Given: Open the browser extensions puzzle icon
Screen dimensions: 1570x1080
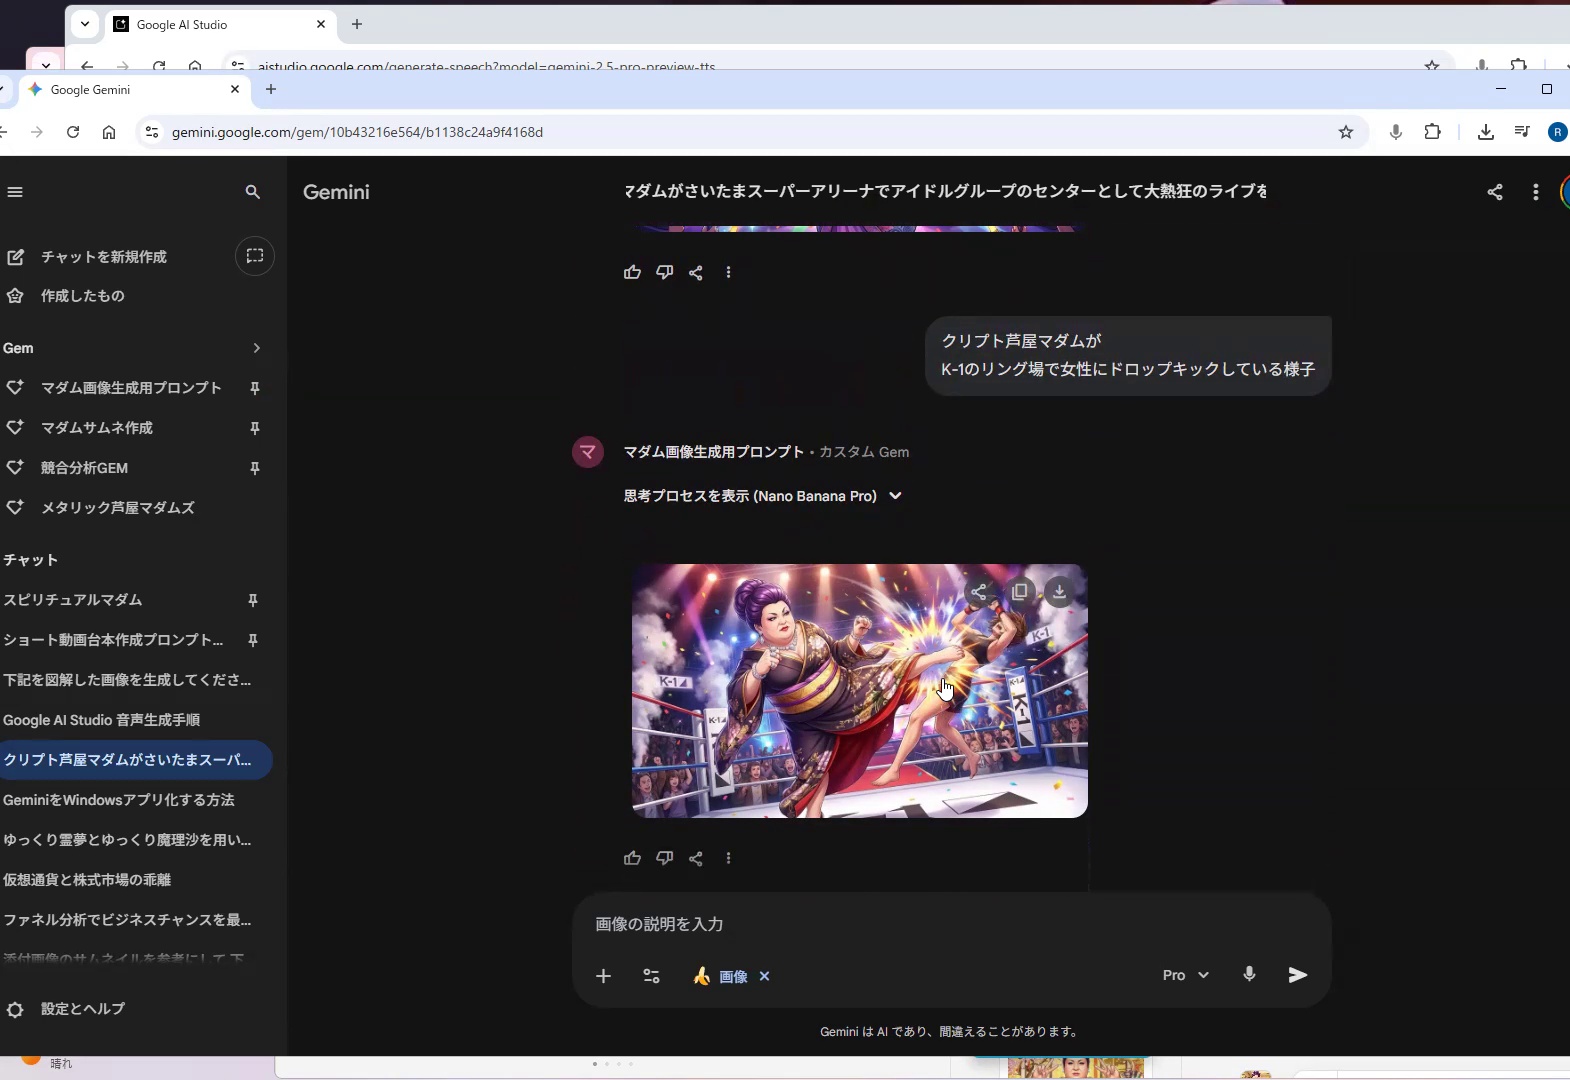Looking at the screenshot, I should [x=1432, y=131].
